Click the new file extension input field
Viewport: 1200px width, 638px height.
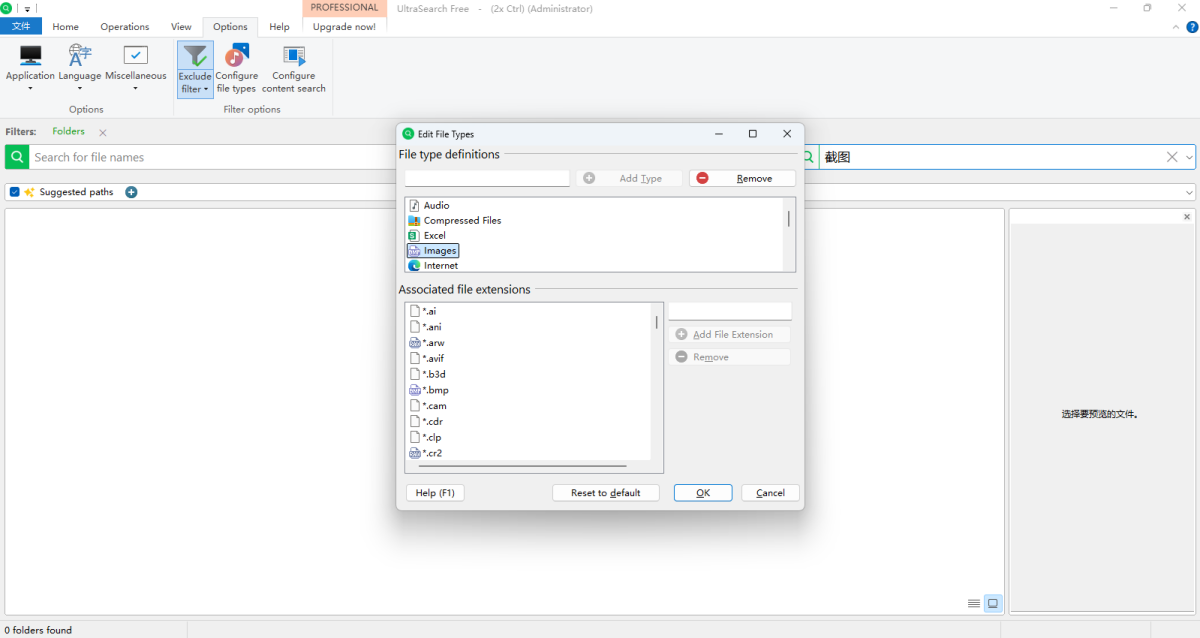point(729,312)
